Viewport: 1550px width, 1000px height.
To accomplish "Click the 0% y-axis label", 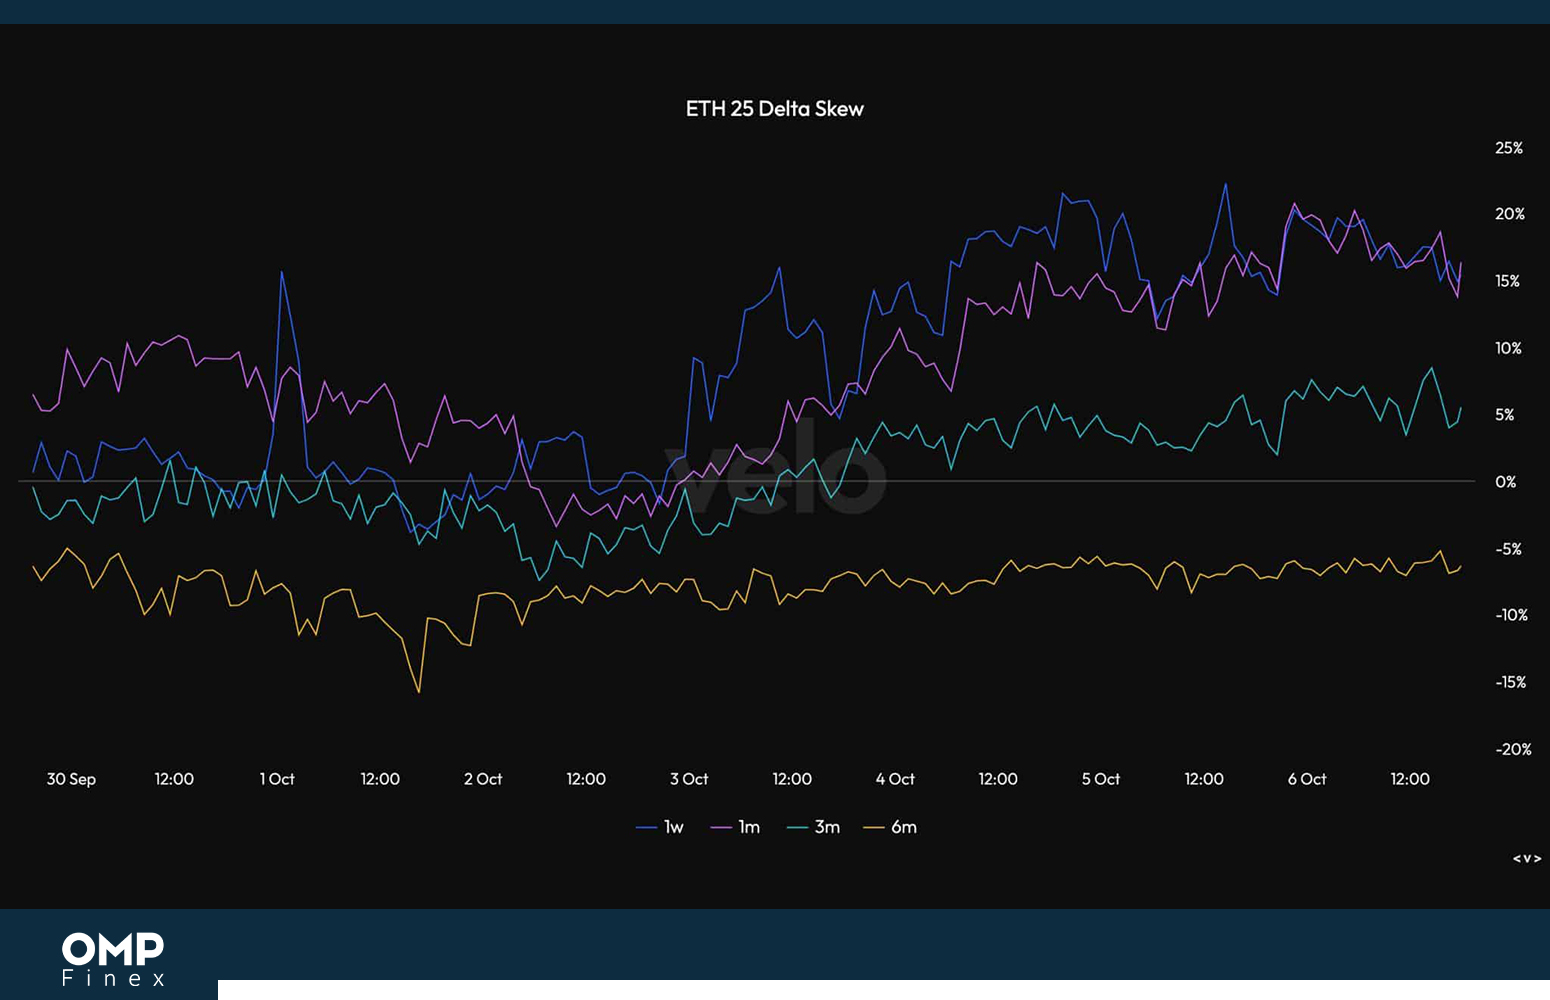I will 1505,482.
